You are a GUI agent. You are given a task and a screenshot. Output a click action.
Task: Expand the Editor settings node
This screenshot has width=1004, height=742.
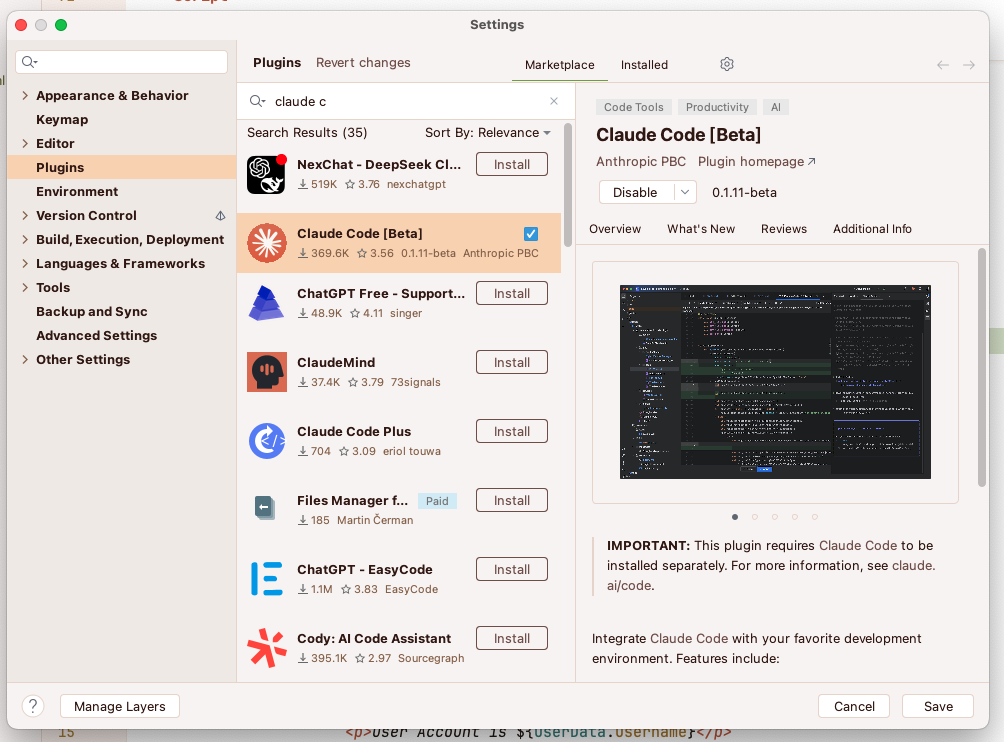(x=25, y=143)
